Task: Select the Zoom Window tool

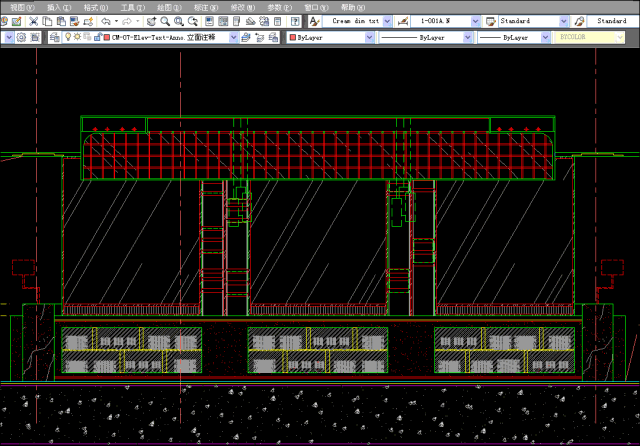Action: pos(179,21)
